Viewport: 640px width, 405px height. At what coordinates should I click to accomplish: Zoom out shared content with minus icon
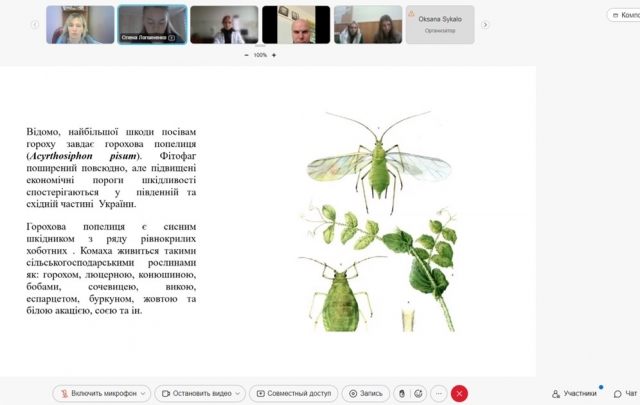tap(246, 55)
